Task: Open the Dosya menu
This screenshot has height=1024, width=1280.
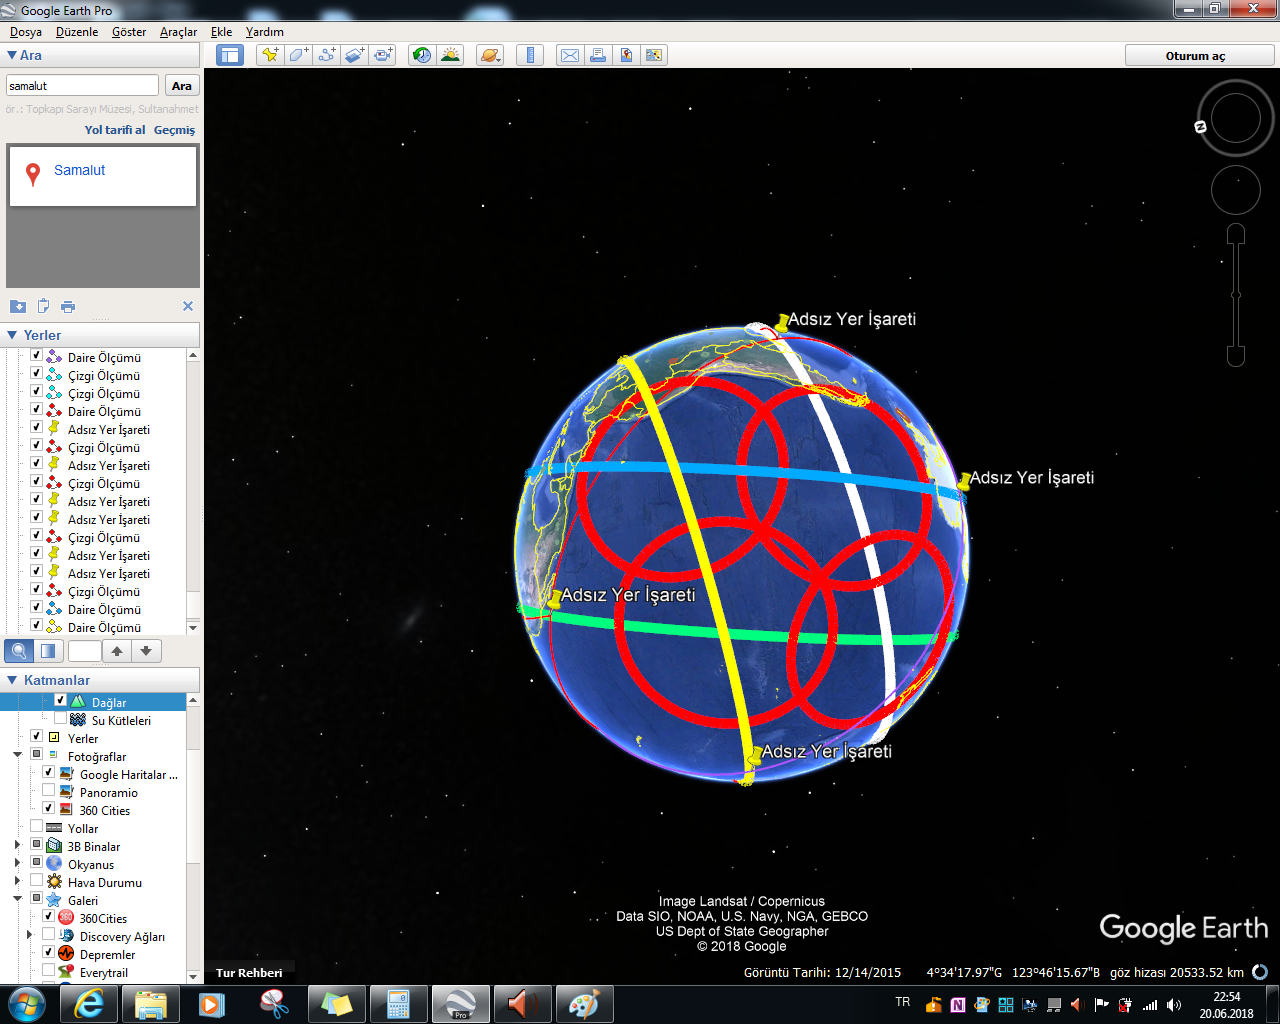Action: click(26, 32)
